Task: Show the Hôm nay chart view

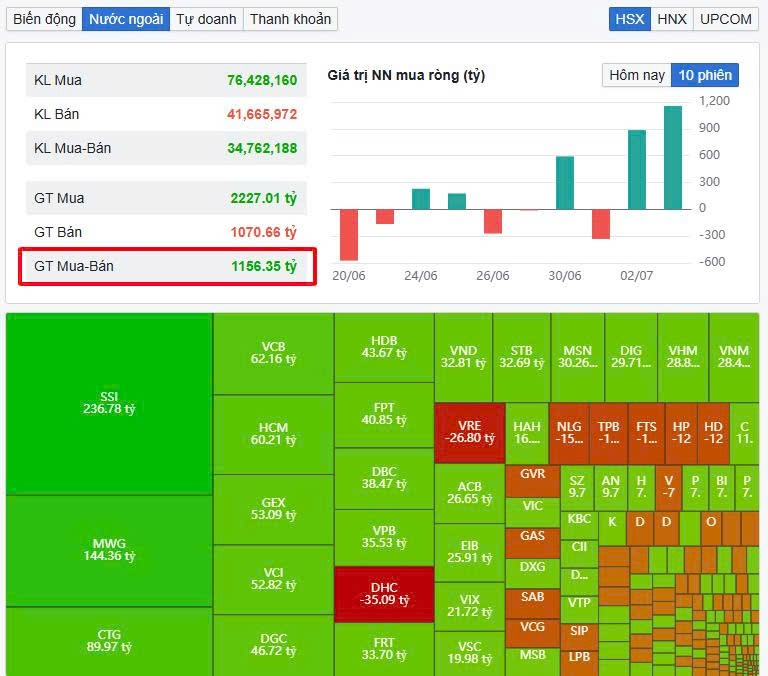Action: [637, 75]
